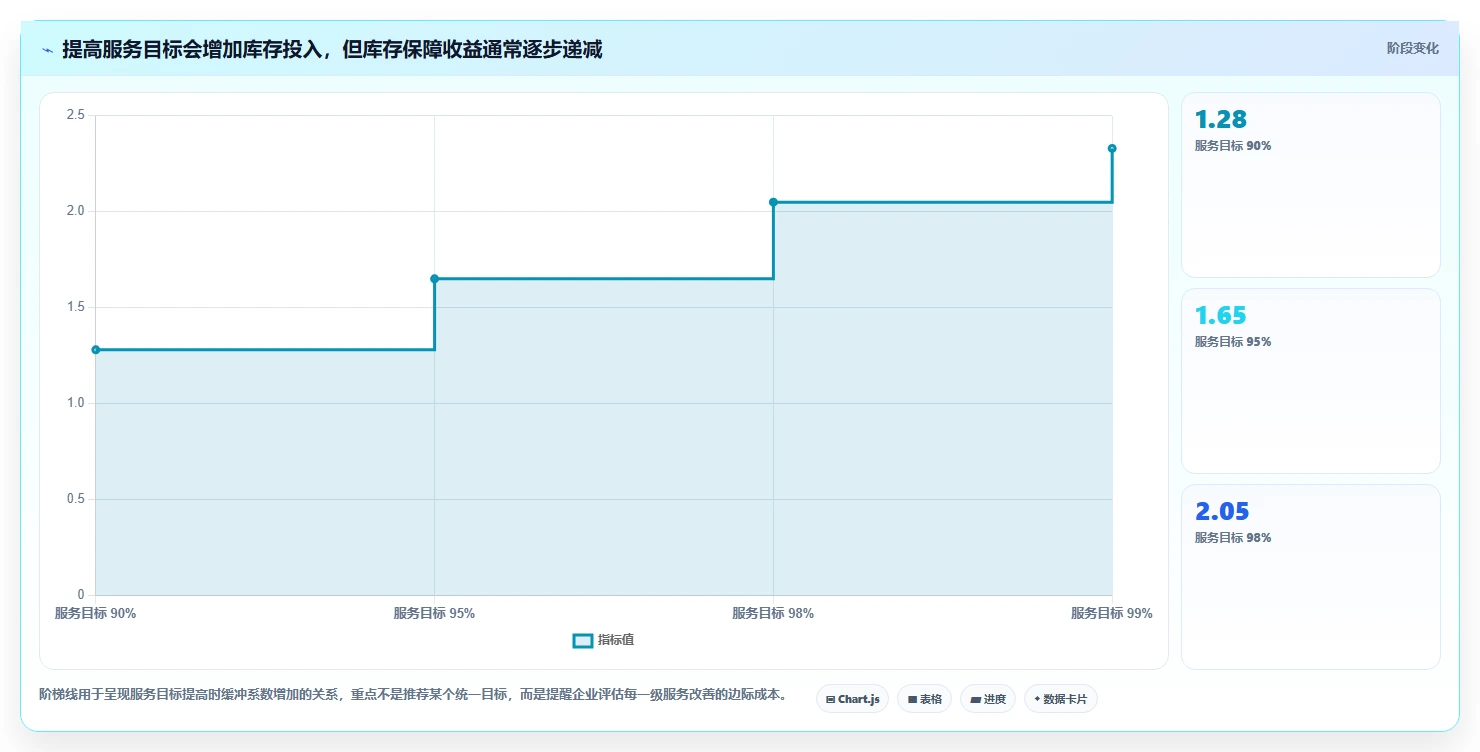This screenshot has width=1480, height=752.
Task: Click the y-axis value 2.5
Action: point(75,115)
